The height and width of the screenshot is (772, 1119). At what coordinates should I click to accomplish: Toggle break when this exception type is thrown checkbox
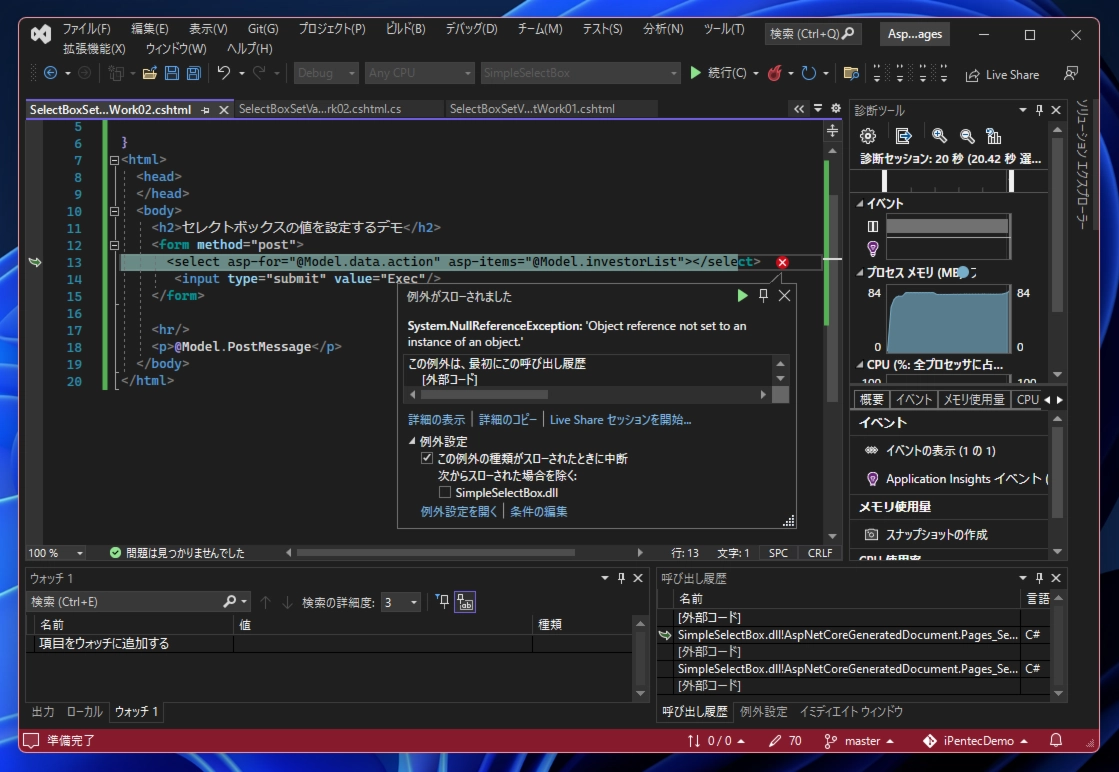pyautogui.click(x=427, y=458)
